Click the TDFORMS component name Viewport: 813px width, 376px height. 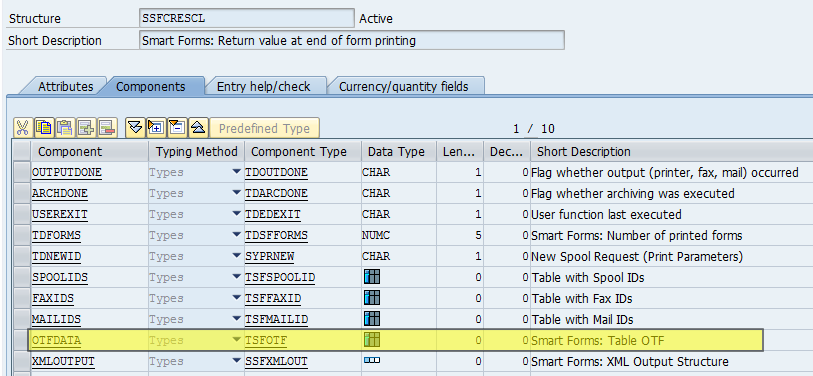click(57, 235)
